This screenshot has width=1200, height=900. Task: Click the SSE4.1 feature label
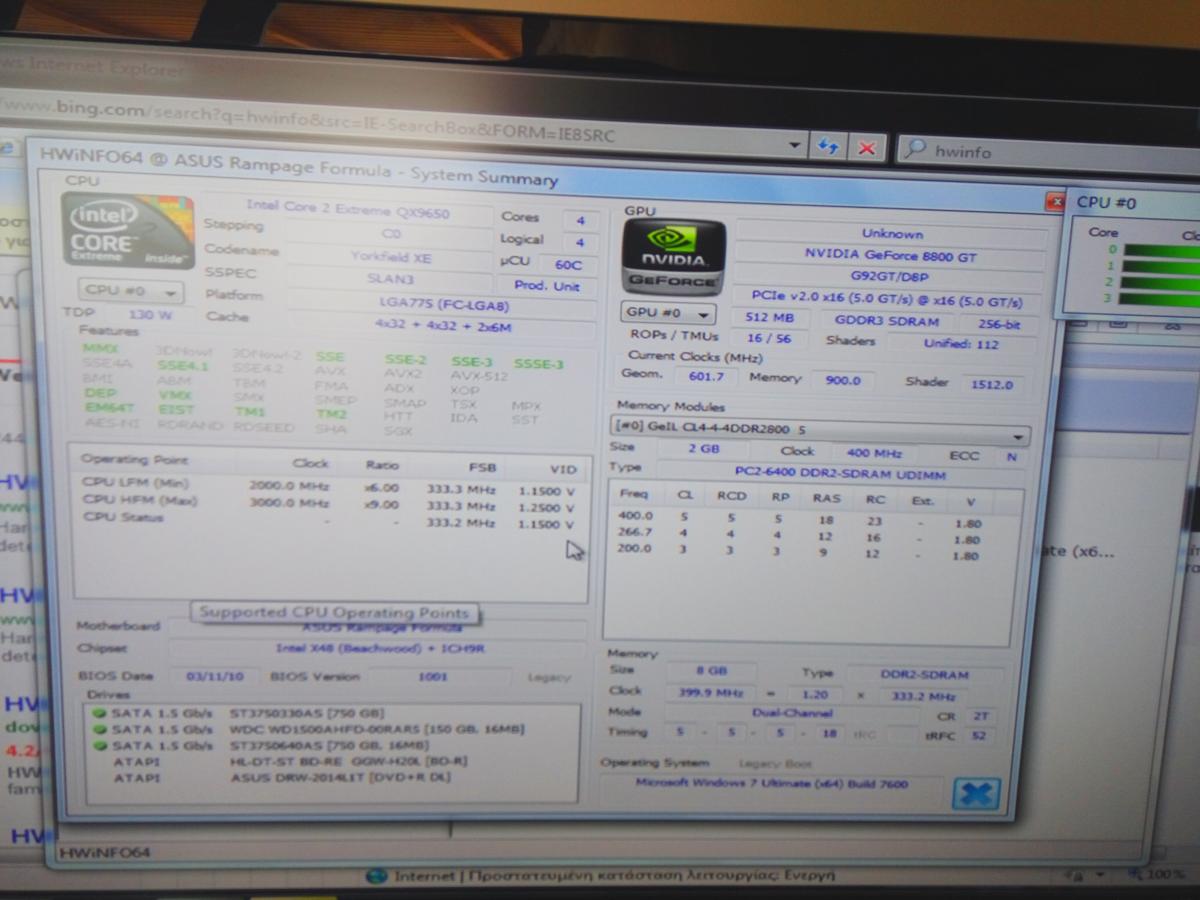coord(181,365)
